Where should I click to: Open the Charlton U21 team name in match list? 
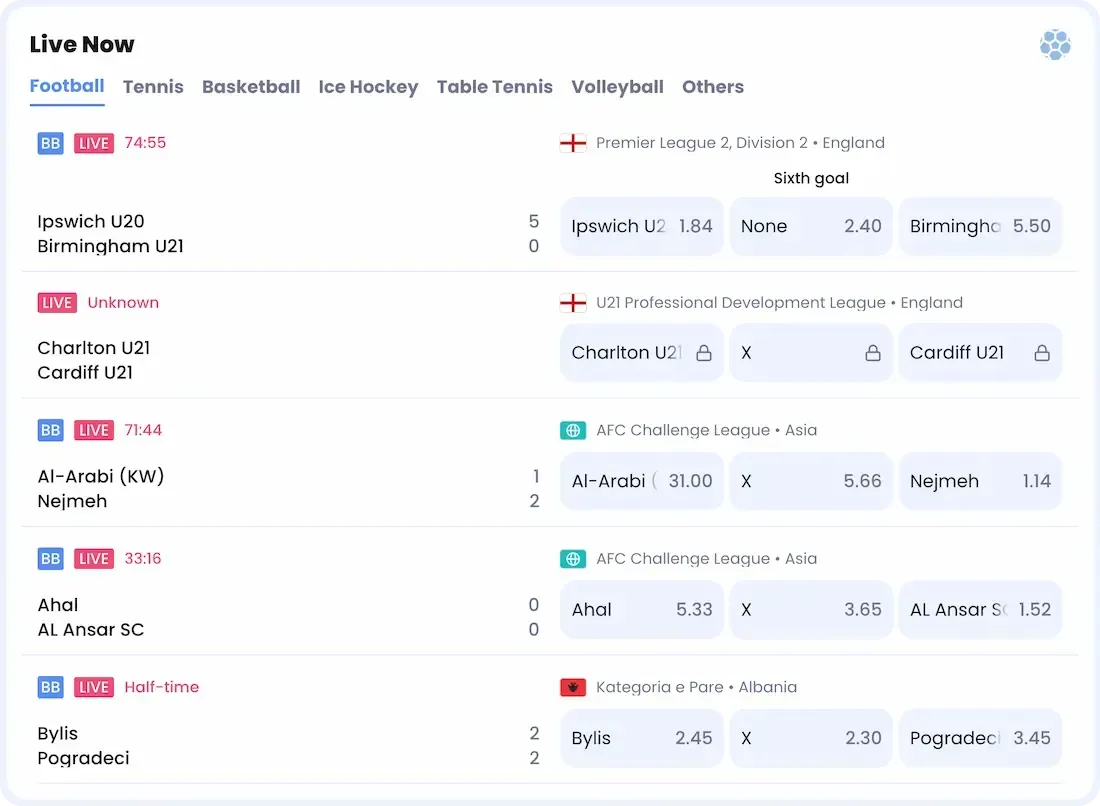[93, 348]
